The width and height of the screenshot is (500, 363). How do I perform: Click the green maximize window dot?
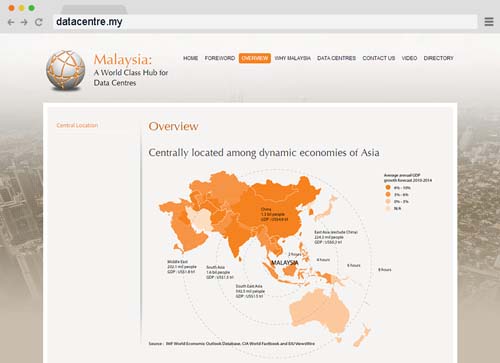32,8
